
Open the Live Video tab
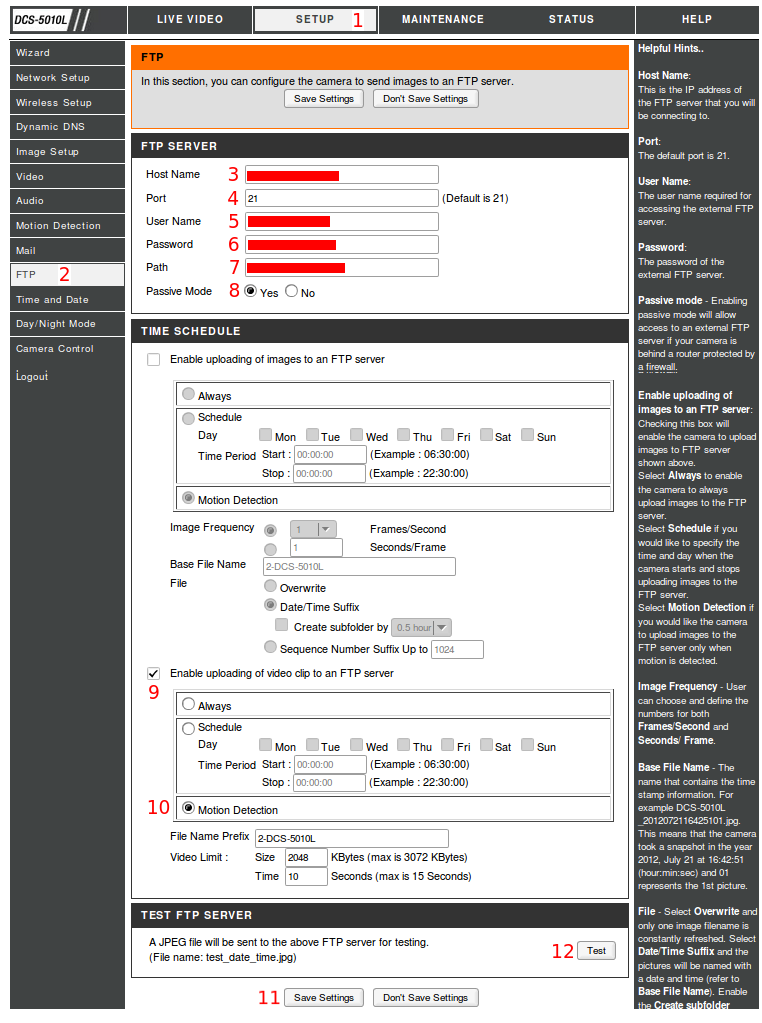(190, 20)
